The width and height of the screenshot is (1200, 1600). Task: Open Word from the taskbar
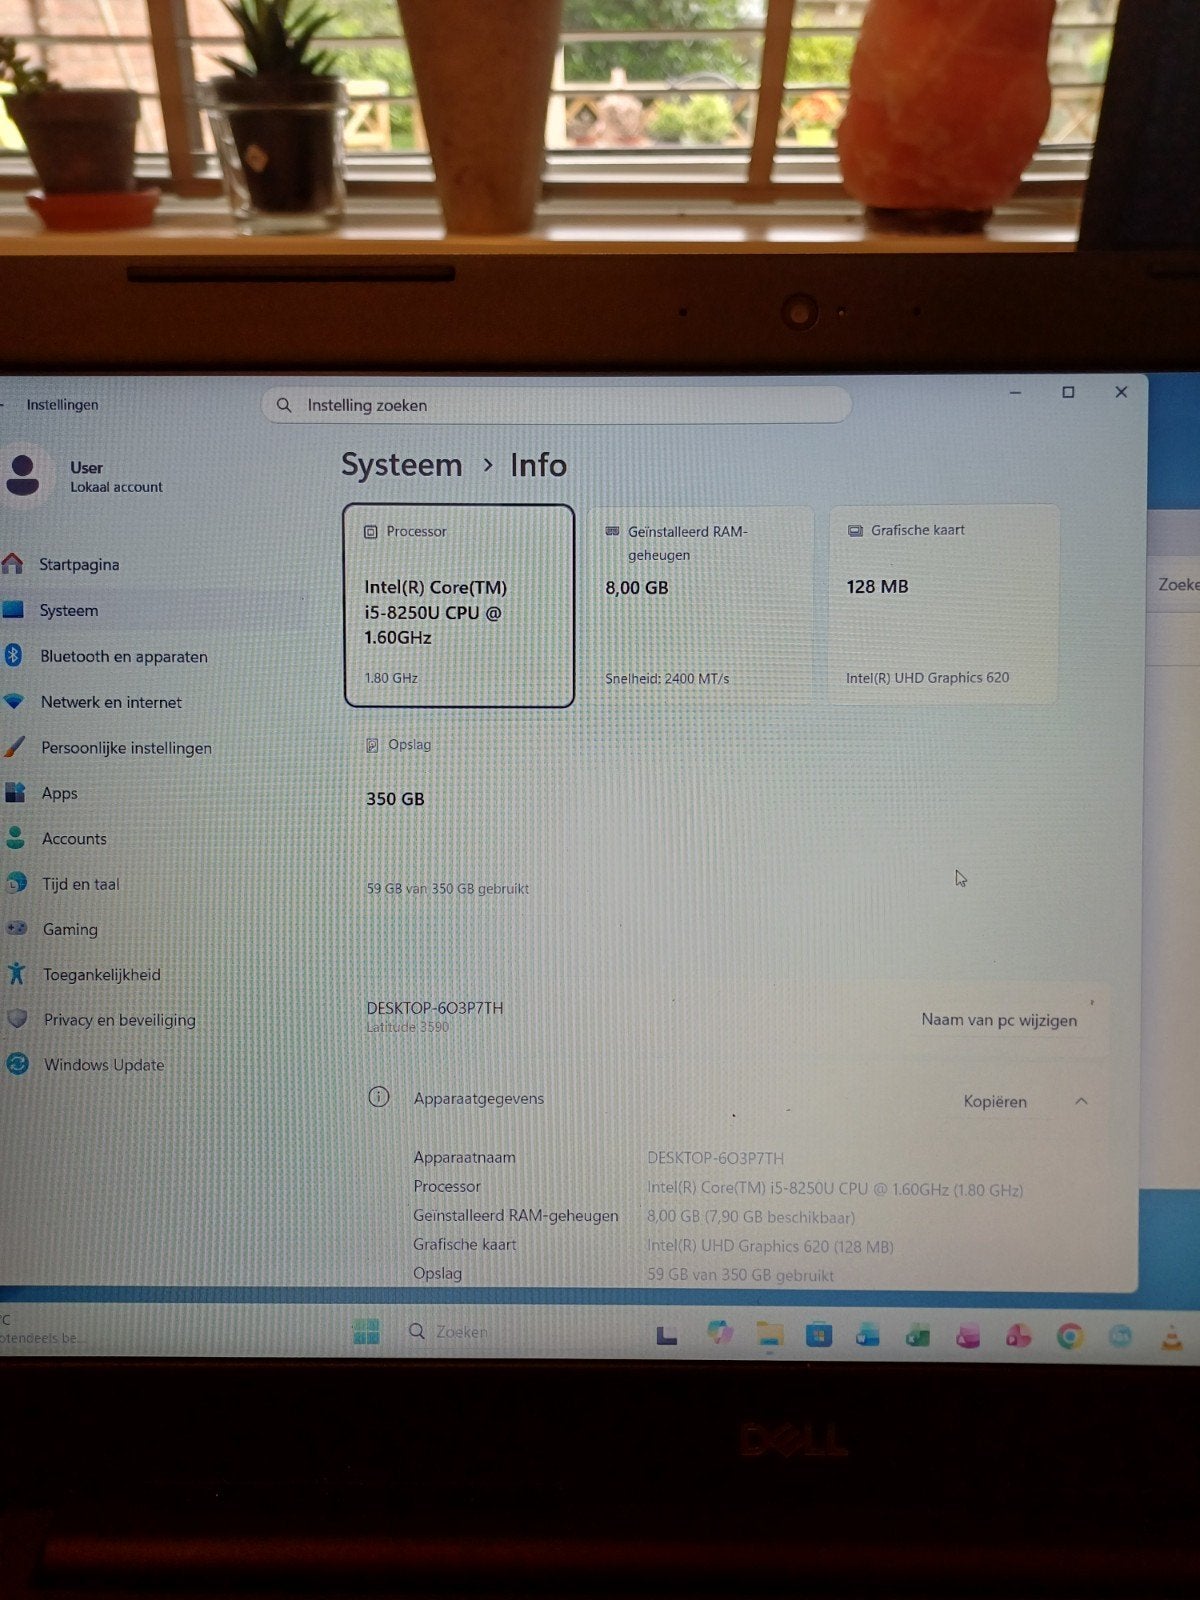[868, 1335]
